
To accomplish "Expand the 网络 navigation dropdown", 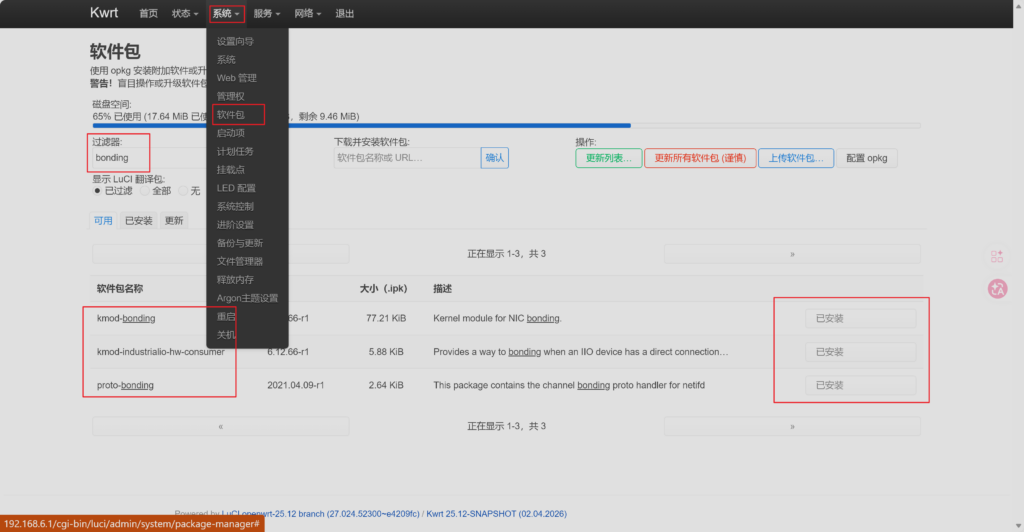I will coord(307,14).
